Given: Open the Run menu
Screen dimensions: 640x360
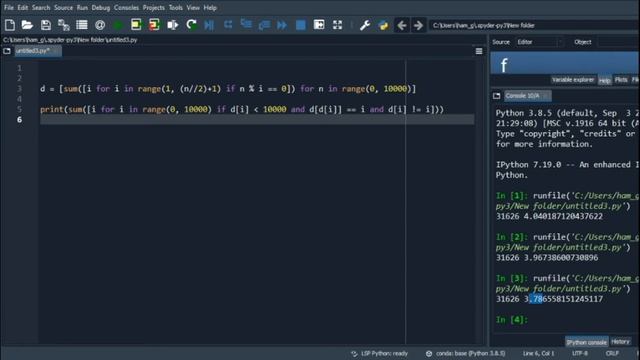Looking at the screenshot, I should pos(82,8).
